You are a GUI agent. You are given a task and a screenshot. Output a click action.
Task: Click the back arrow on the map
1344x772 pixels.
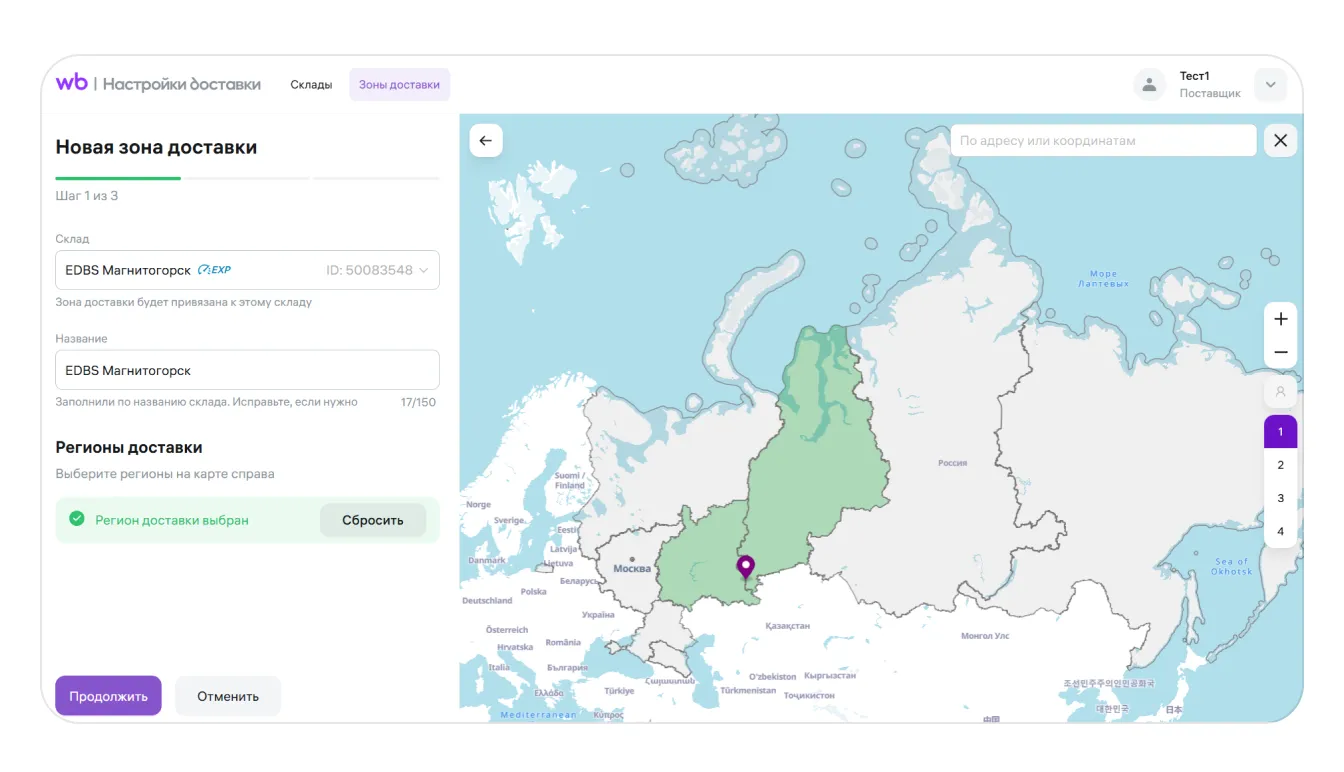pyautogui.click(x=486, y=141)
